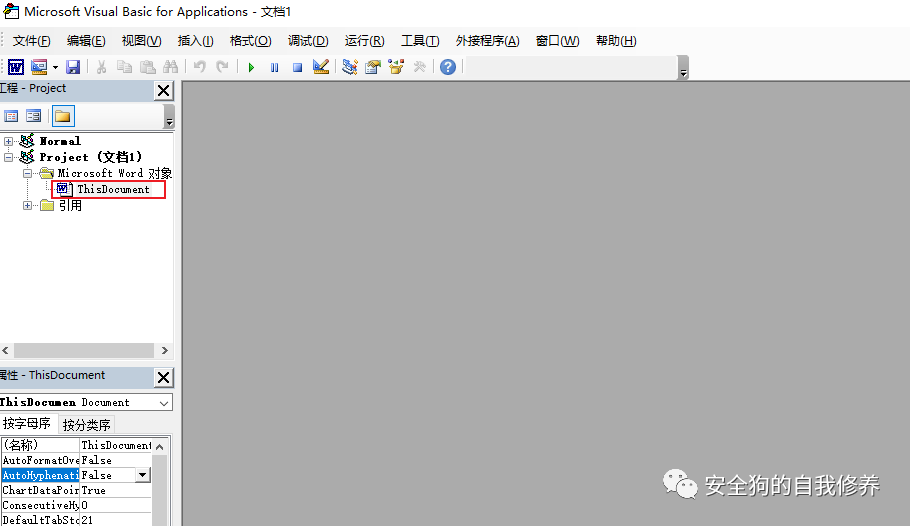Open the 窗口(W) menu
This screenshot has width=910, height=526.
[557, 41]
